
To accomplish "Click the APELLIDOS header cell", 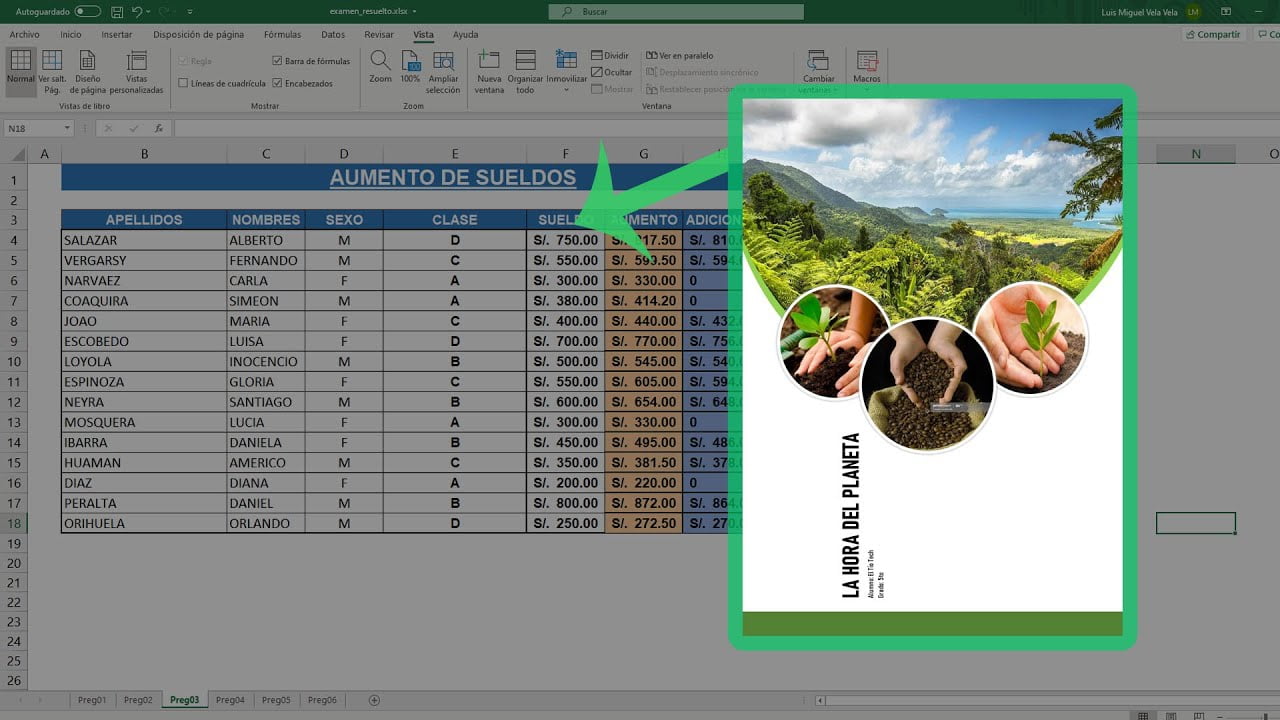I will pyautogui.click(x=144, y=219).
